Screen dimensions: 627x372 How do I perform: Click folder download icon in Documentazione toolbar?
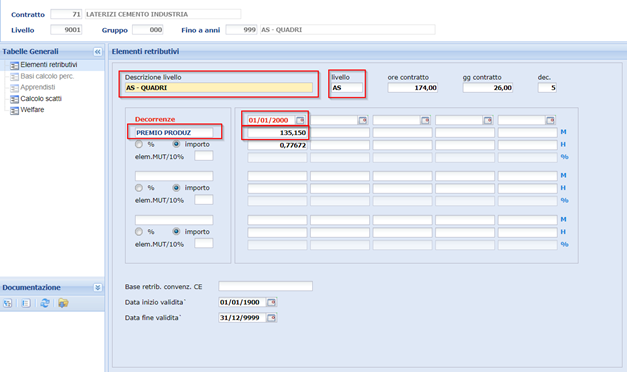pos(63,303)
